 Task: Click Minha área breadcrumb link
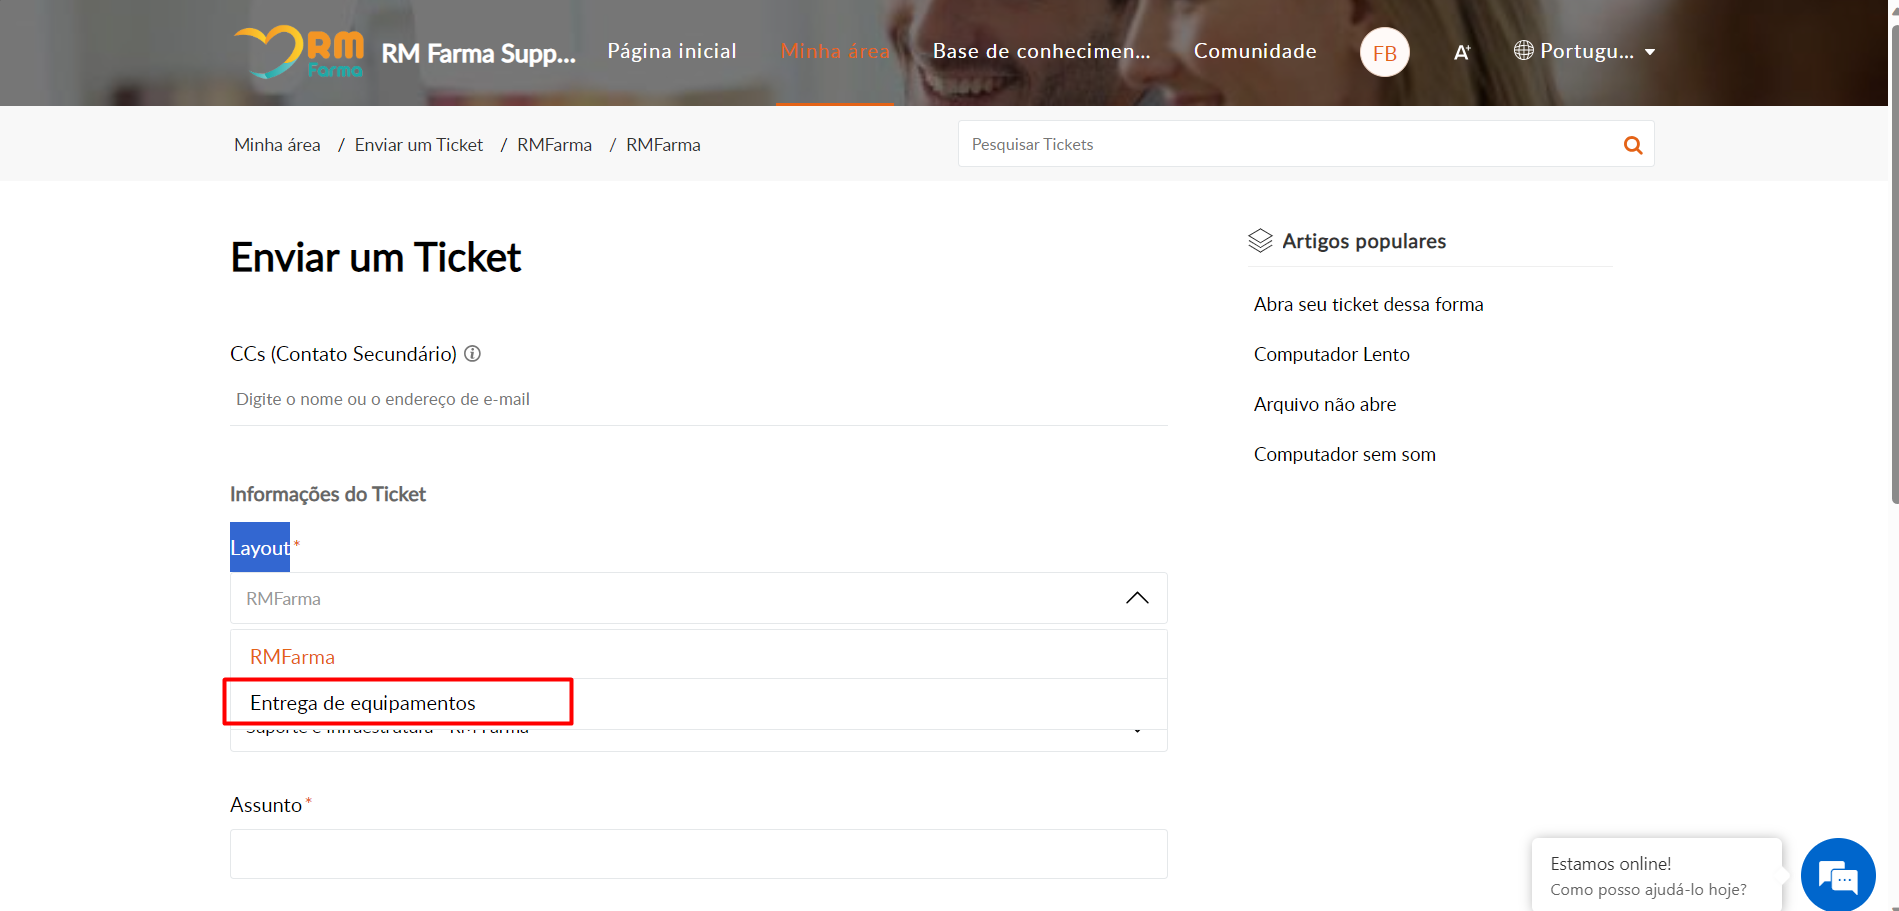(x=277, y=145)
